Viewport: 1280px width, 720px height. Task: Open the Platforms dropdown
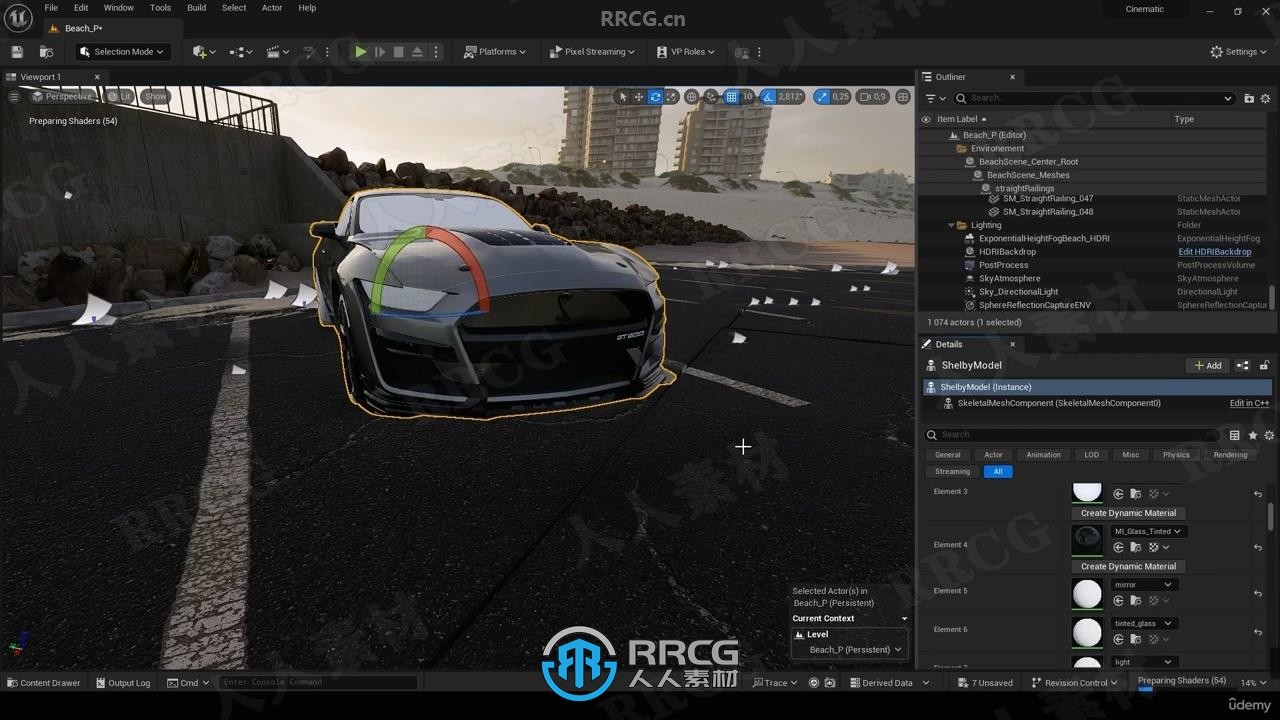tap(496, 52)
